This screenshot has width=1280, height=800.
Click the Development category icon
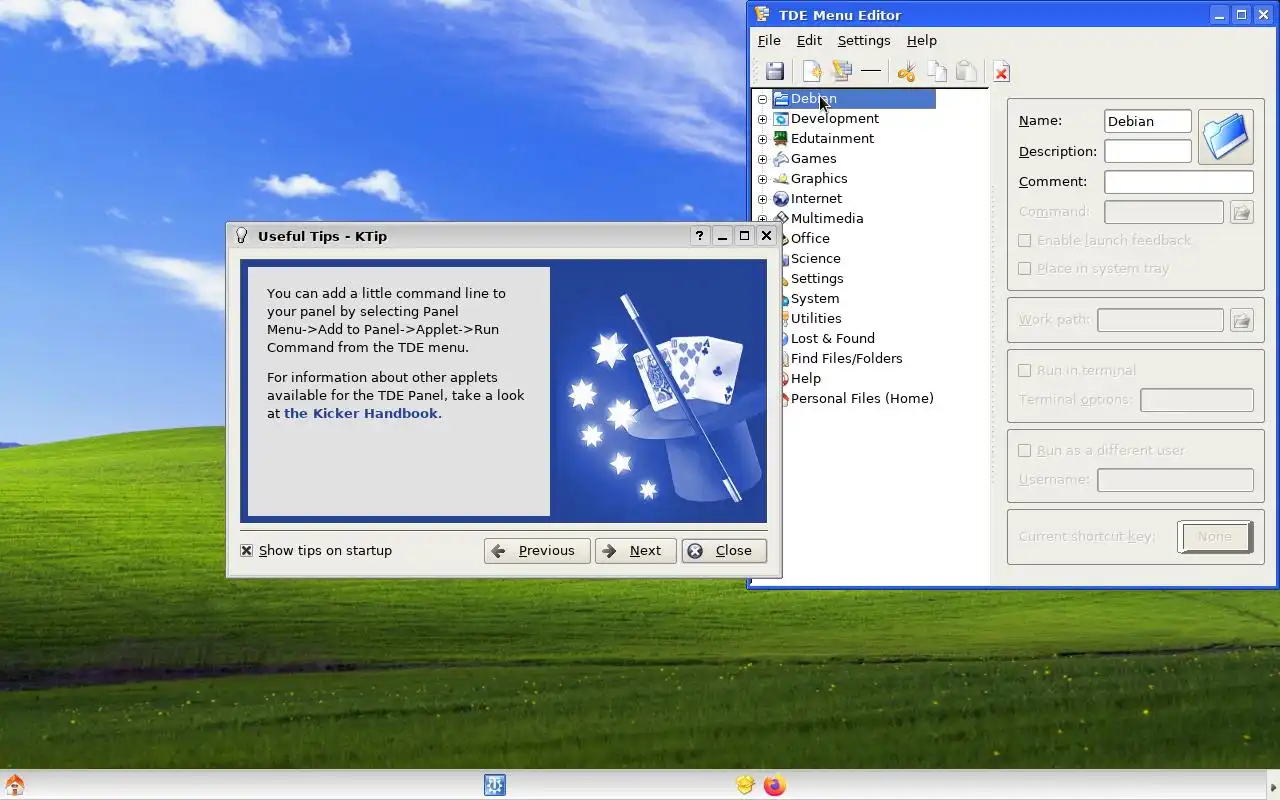781,119
